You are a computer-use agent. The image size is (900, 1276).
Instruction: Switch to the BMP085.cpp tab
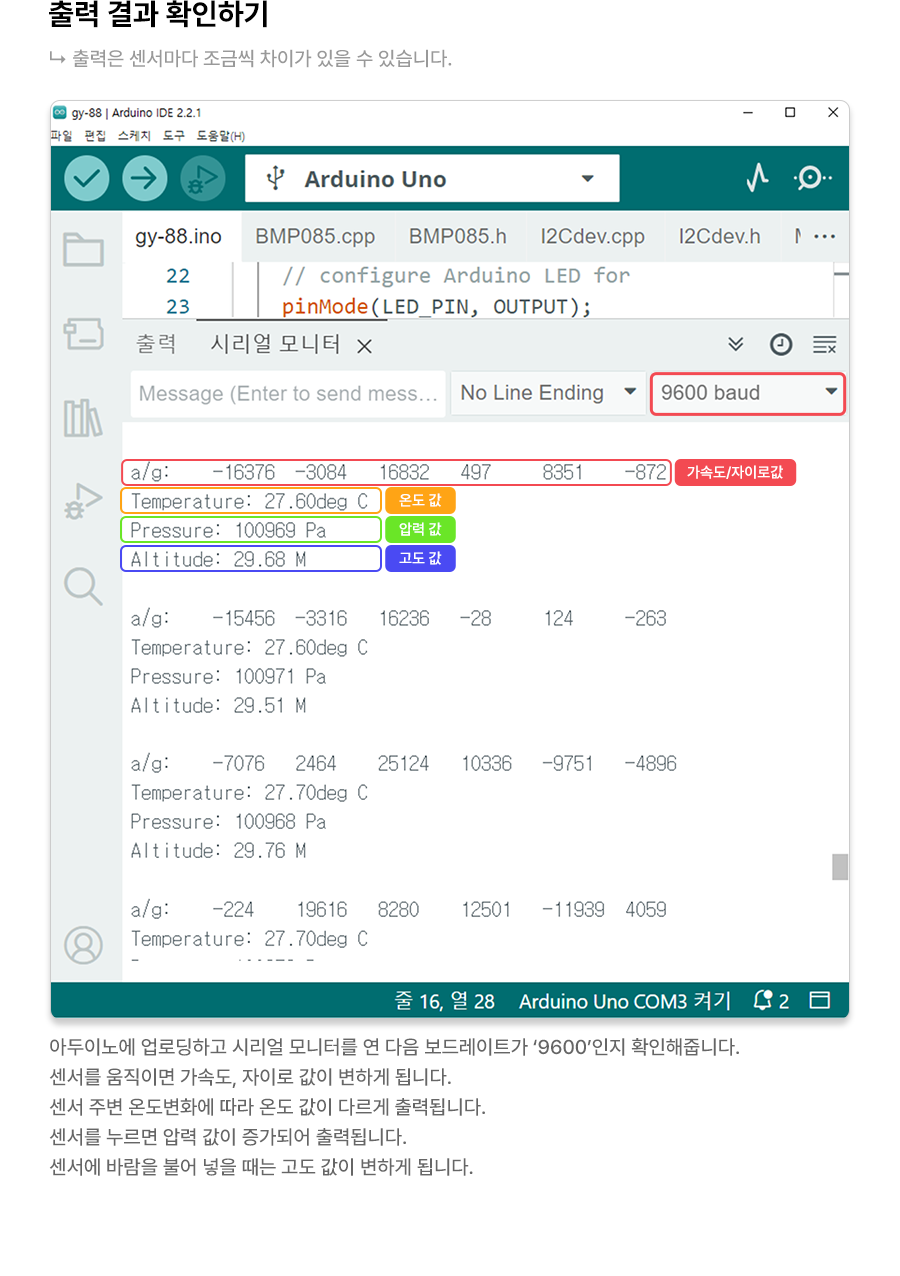315,237
